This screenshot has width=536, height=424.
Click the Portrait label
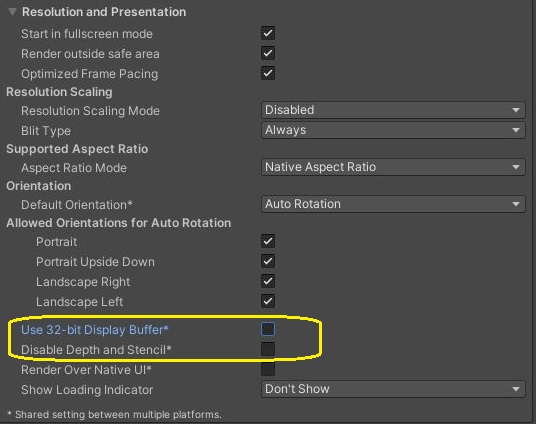(x=56, y=242)
